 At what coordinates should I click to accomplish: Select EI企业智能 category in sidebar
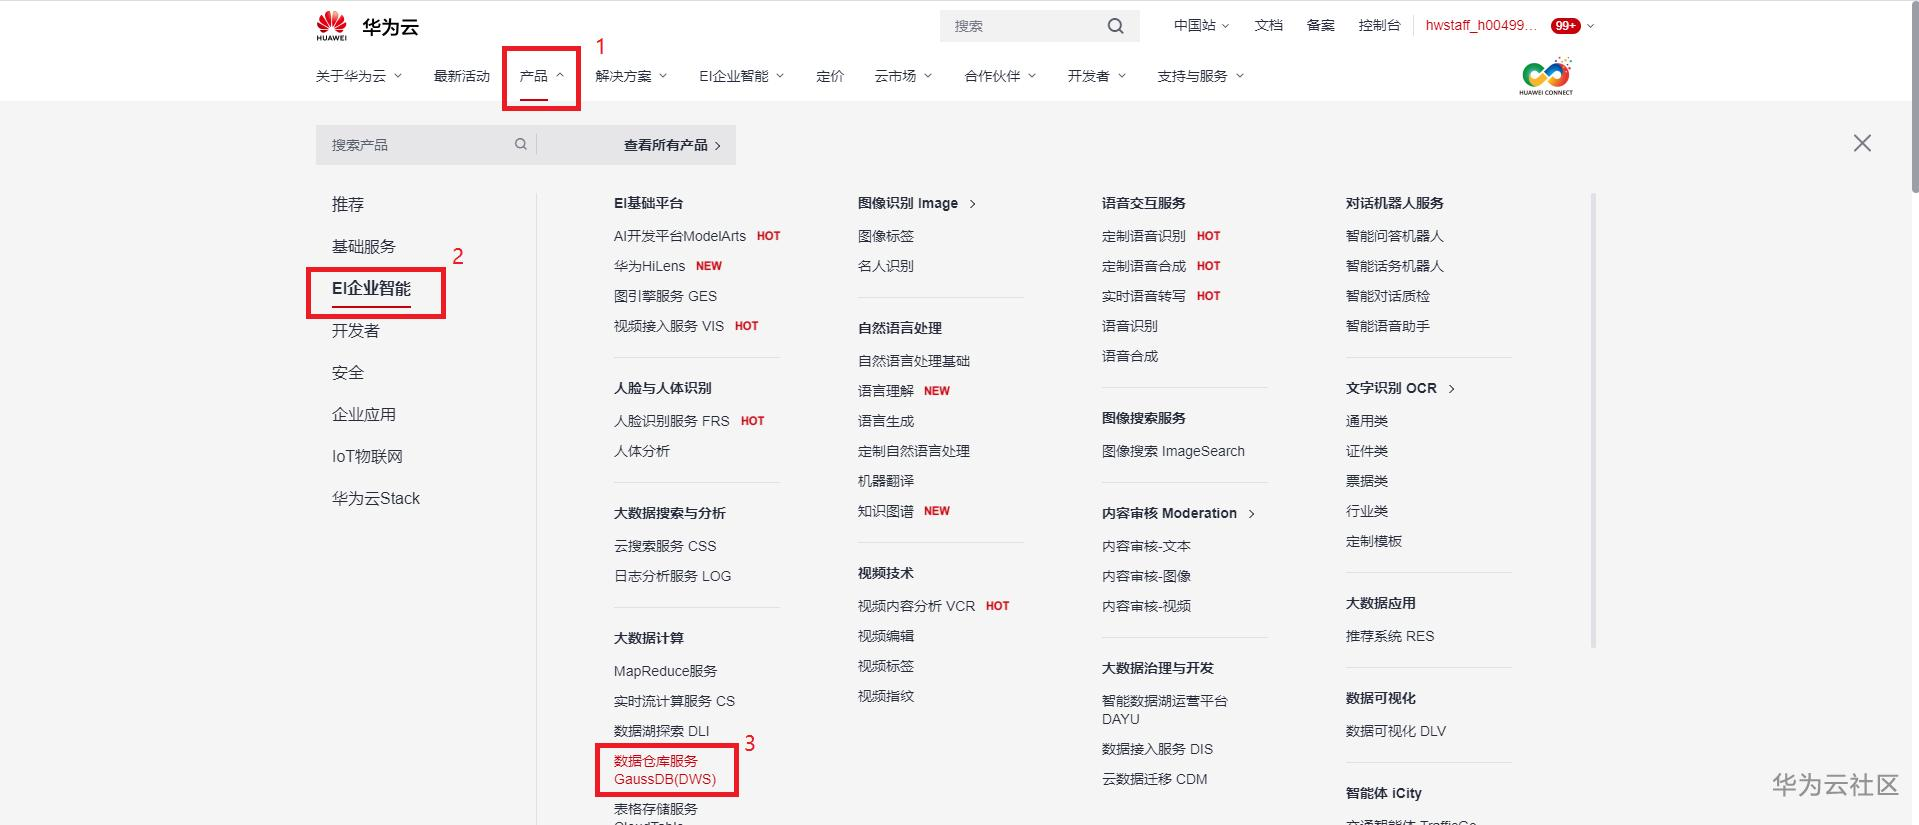(372, 288)
